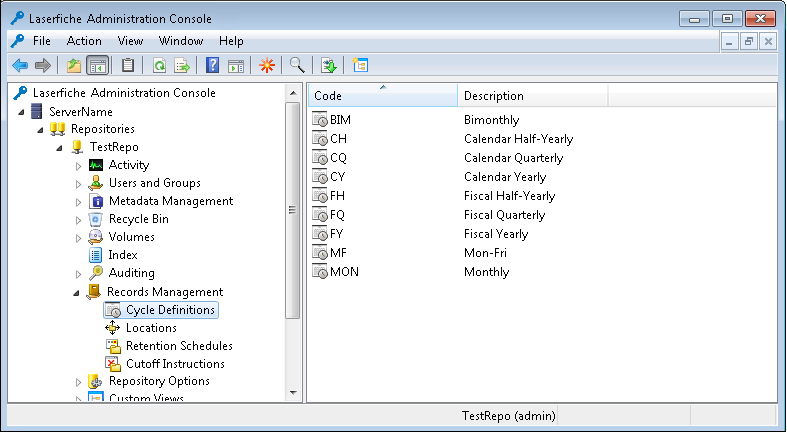
Task: Click the gray Forward arrow in toolbar
Action: 43,65
